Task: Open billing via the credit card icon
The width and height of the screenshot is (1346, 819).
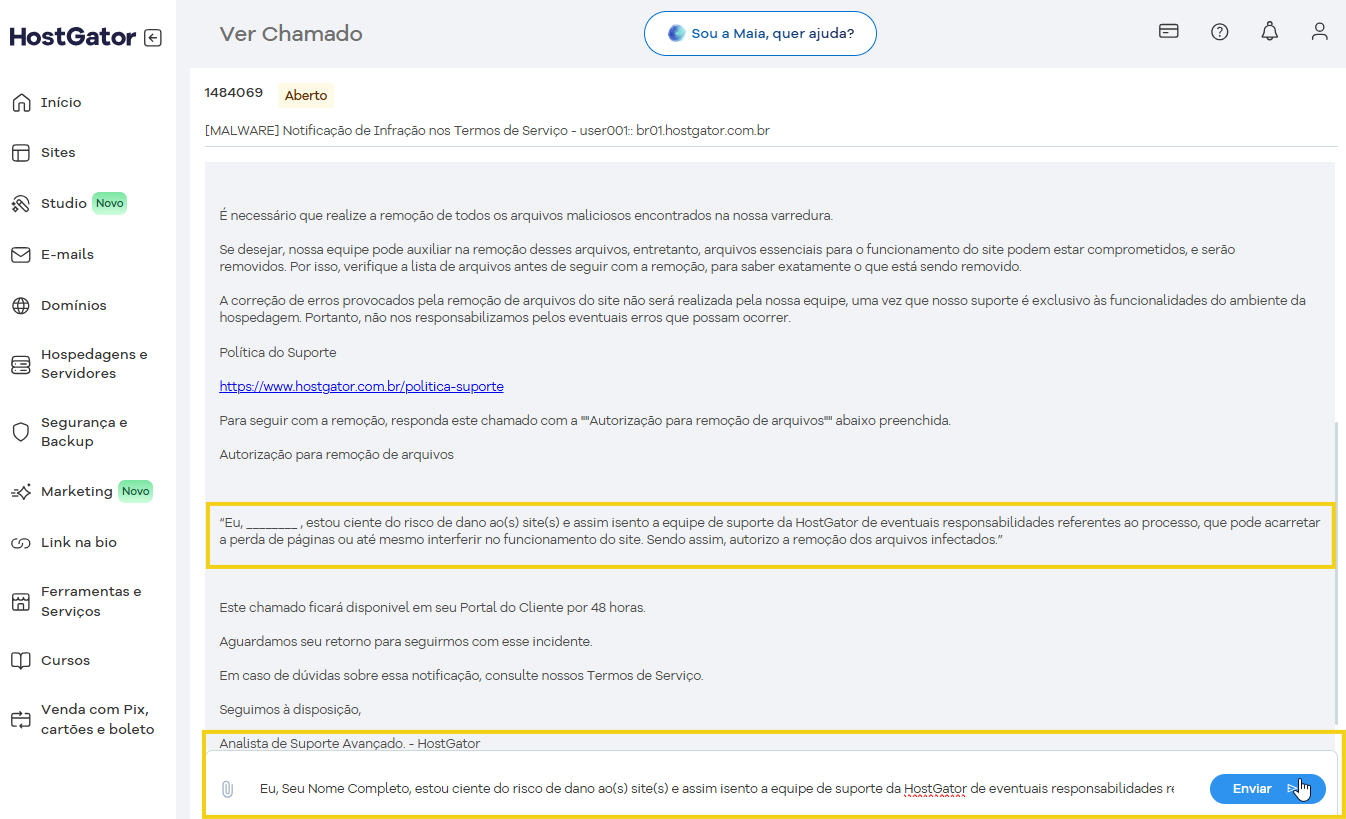Action: (1168, 31)
